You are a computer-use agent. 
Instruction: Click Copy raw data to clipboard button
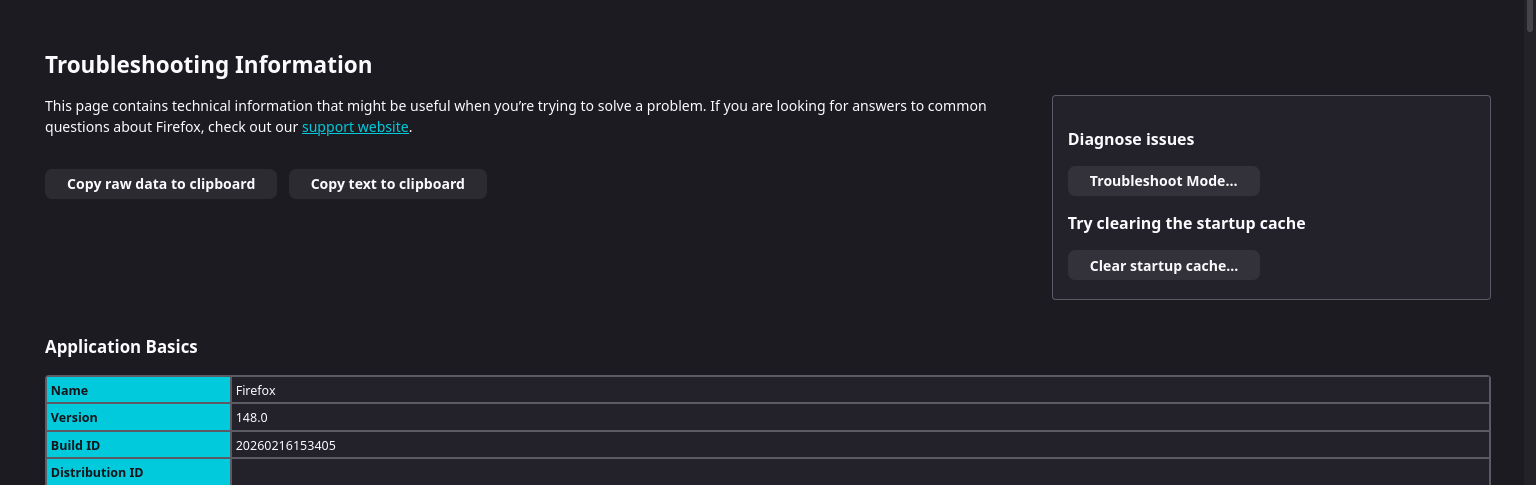160,184
